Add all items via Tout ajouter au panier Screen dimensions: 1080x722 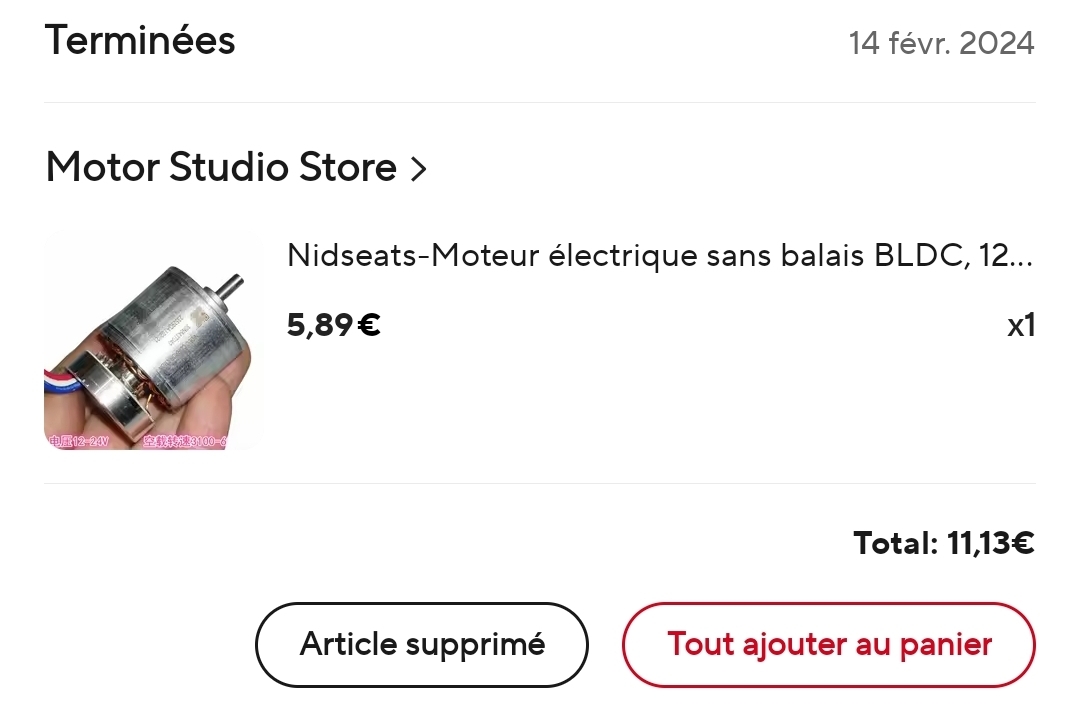click(829, 645)
